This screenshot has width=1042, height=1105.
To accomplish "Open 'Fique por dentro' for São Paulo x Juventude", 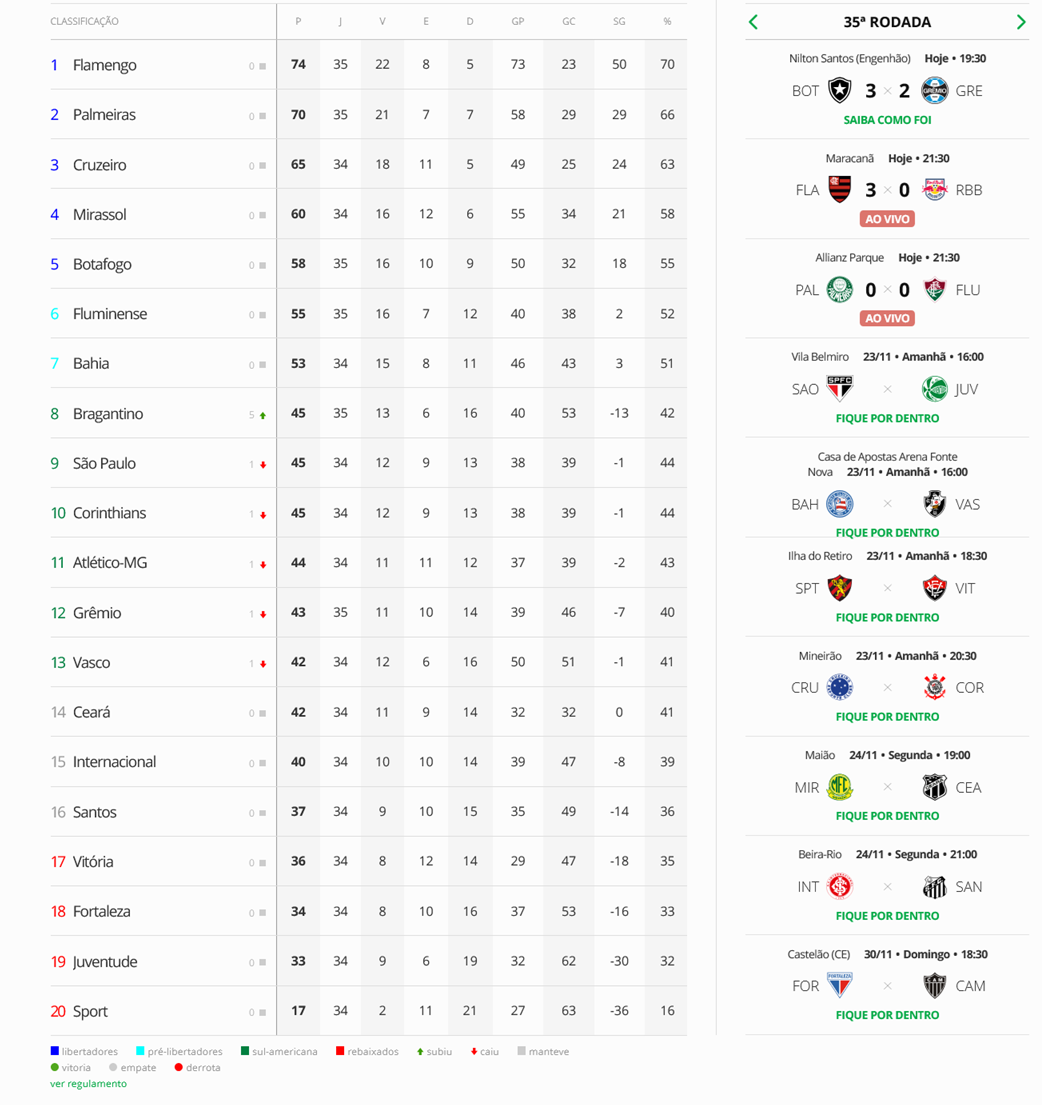I will [x=887, y=418].
